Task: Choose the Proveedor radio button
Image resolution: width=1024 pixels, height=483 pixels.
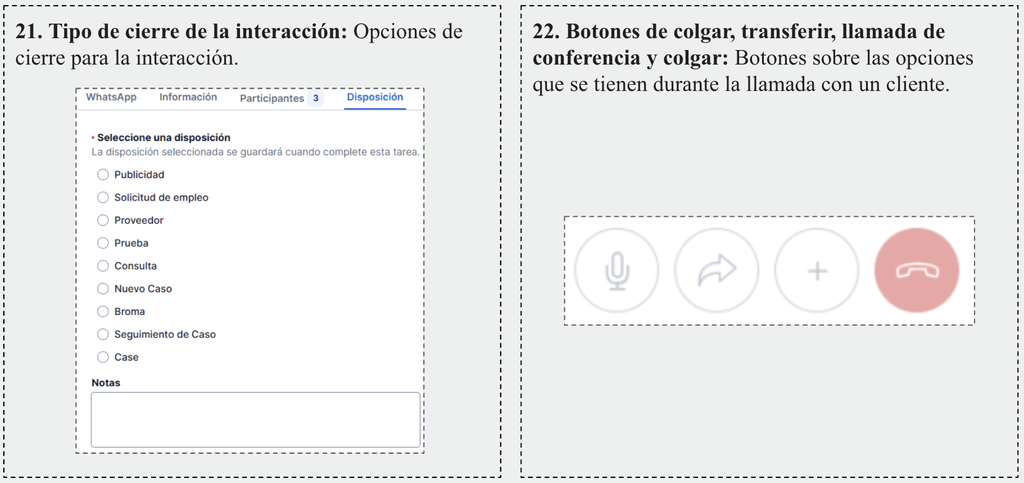Action: pos(103,220)
